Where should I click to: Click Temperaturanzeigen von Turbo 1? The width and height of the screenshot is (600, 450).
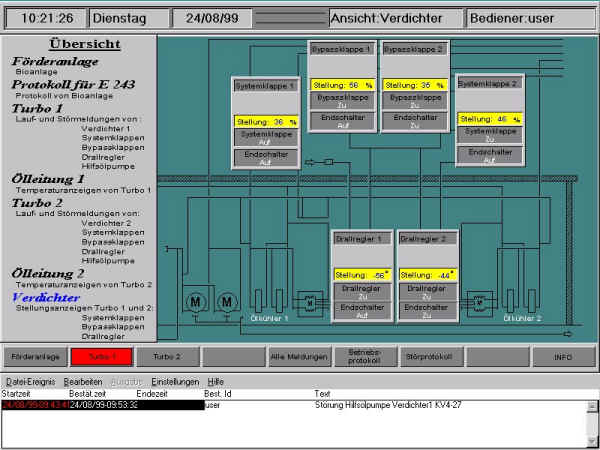pos(83,190)
